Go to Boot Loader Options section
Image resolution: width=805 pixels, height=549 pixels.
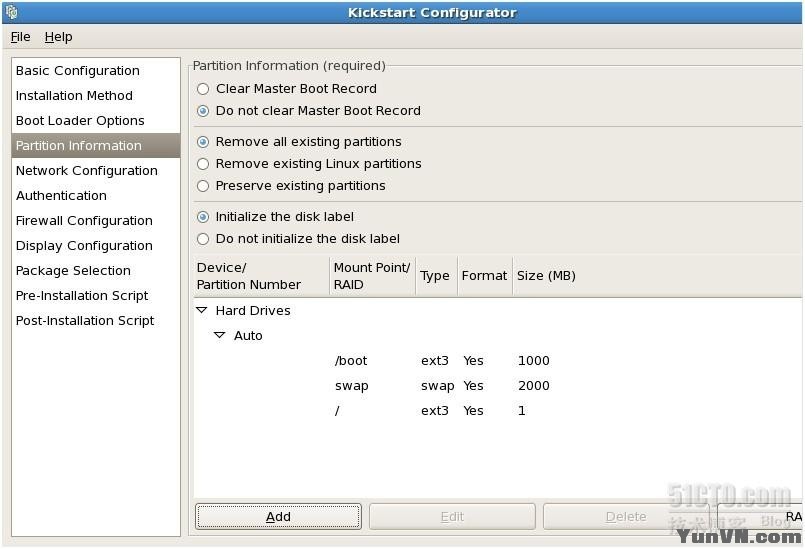tap(80, 121)
